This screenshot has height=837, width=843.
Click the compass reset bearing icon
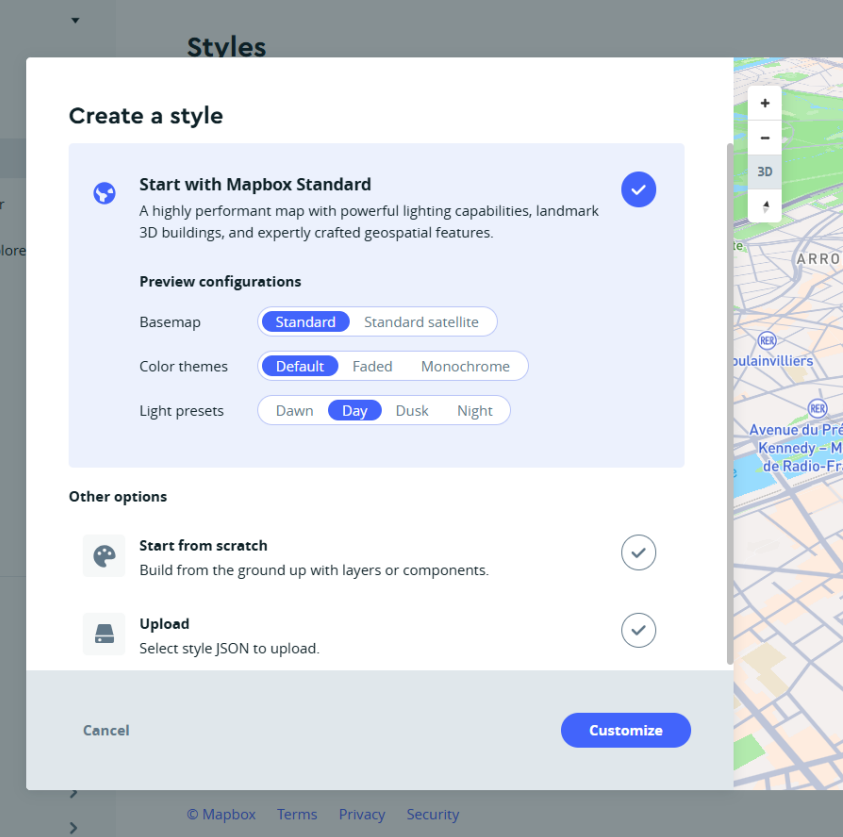pos(765,206)
